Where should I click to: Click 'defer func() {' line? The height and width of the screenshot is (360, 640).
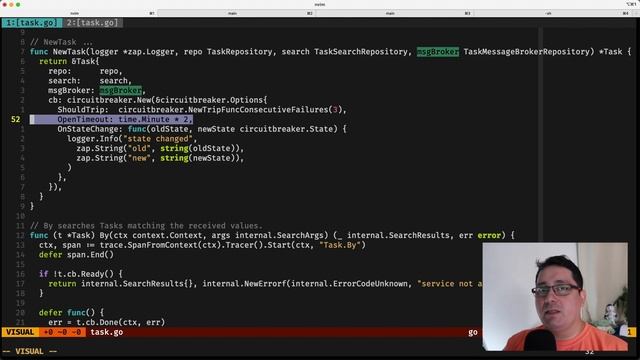(71, 313)
